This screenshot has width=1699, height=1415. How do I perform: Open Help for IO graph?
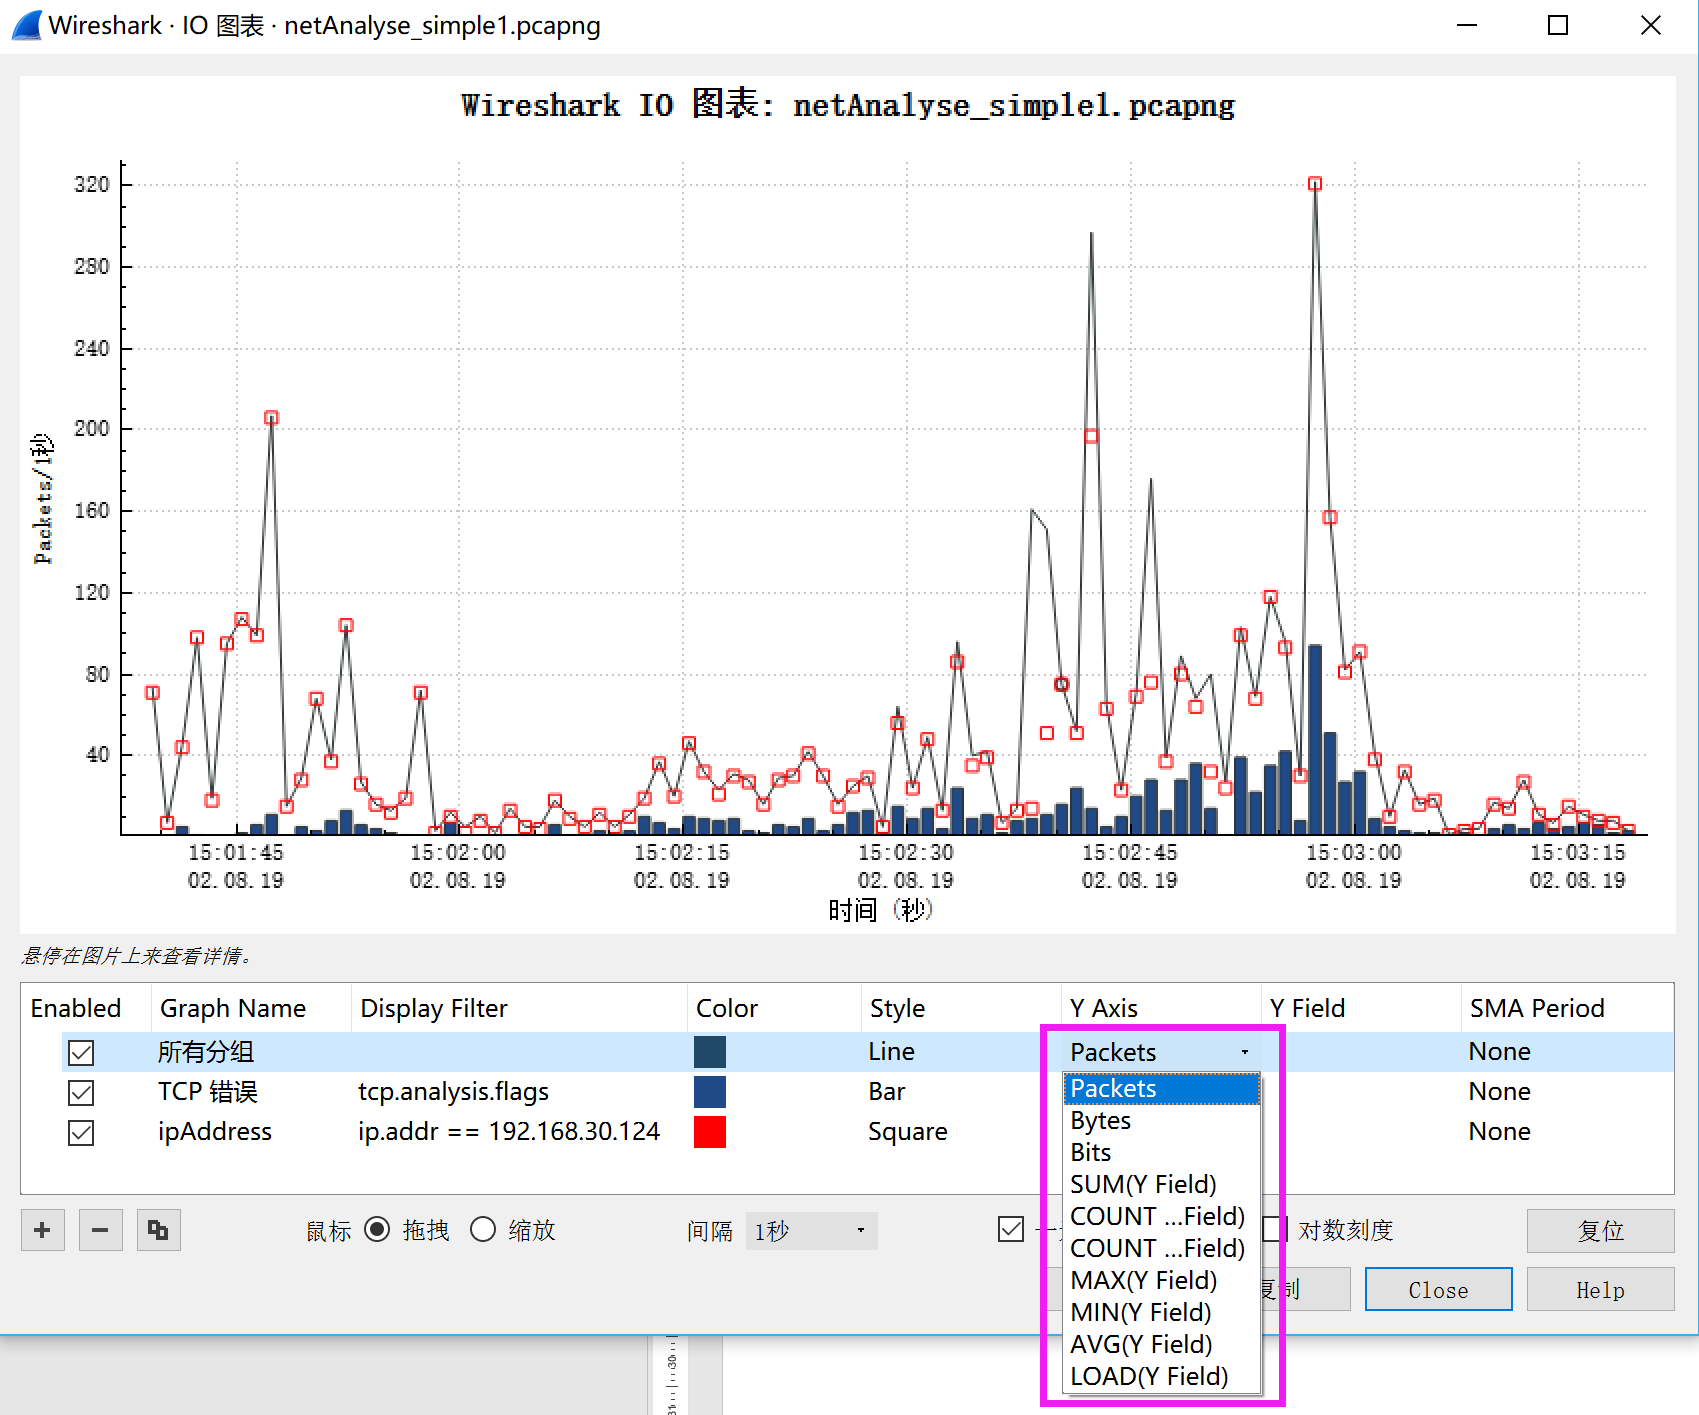coord(1600,1289)
